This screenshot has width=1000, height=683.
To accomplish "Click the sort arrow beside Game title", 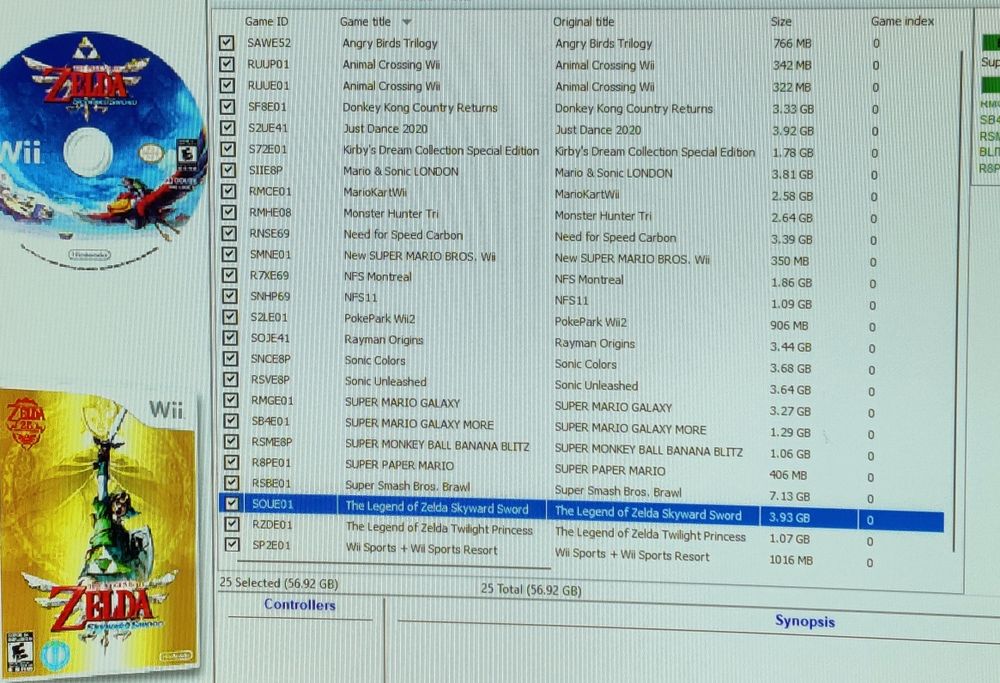I will (x=406, y=22).
